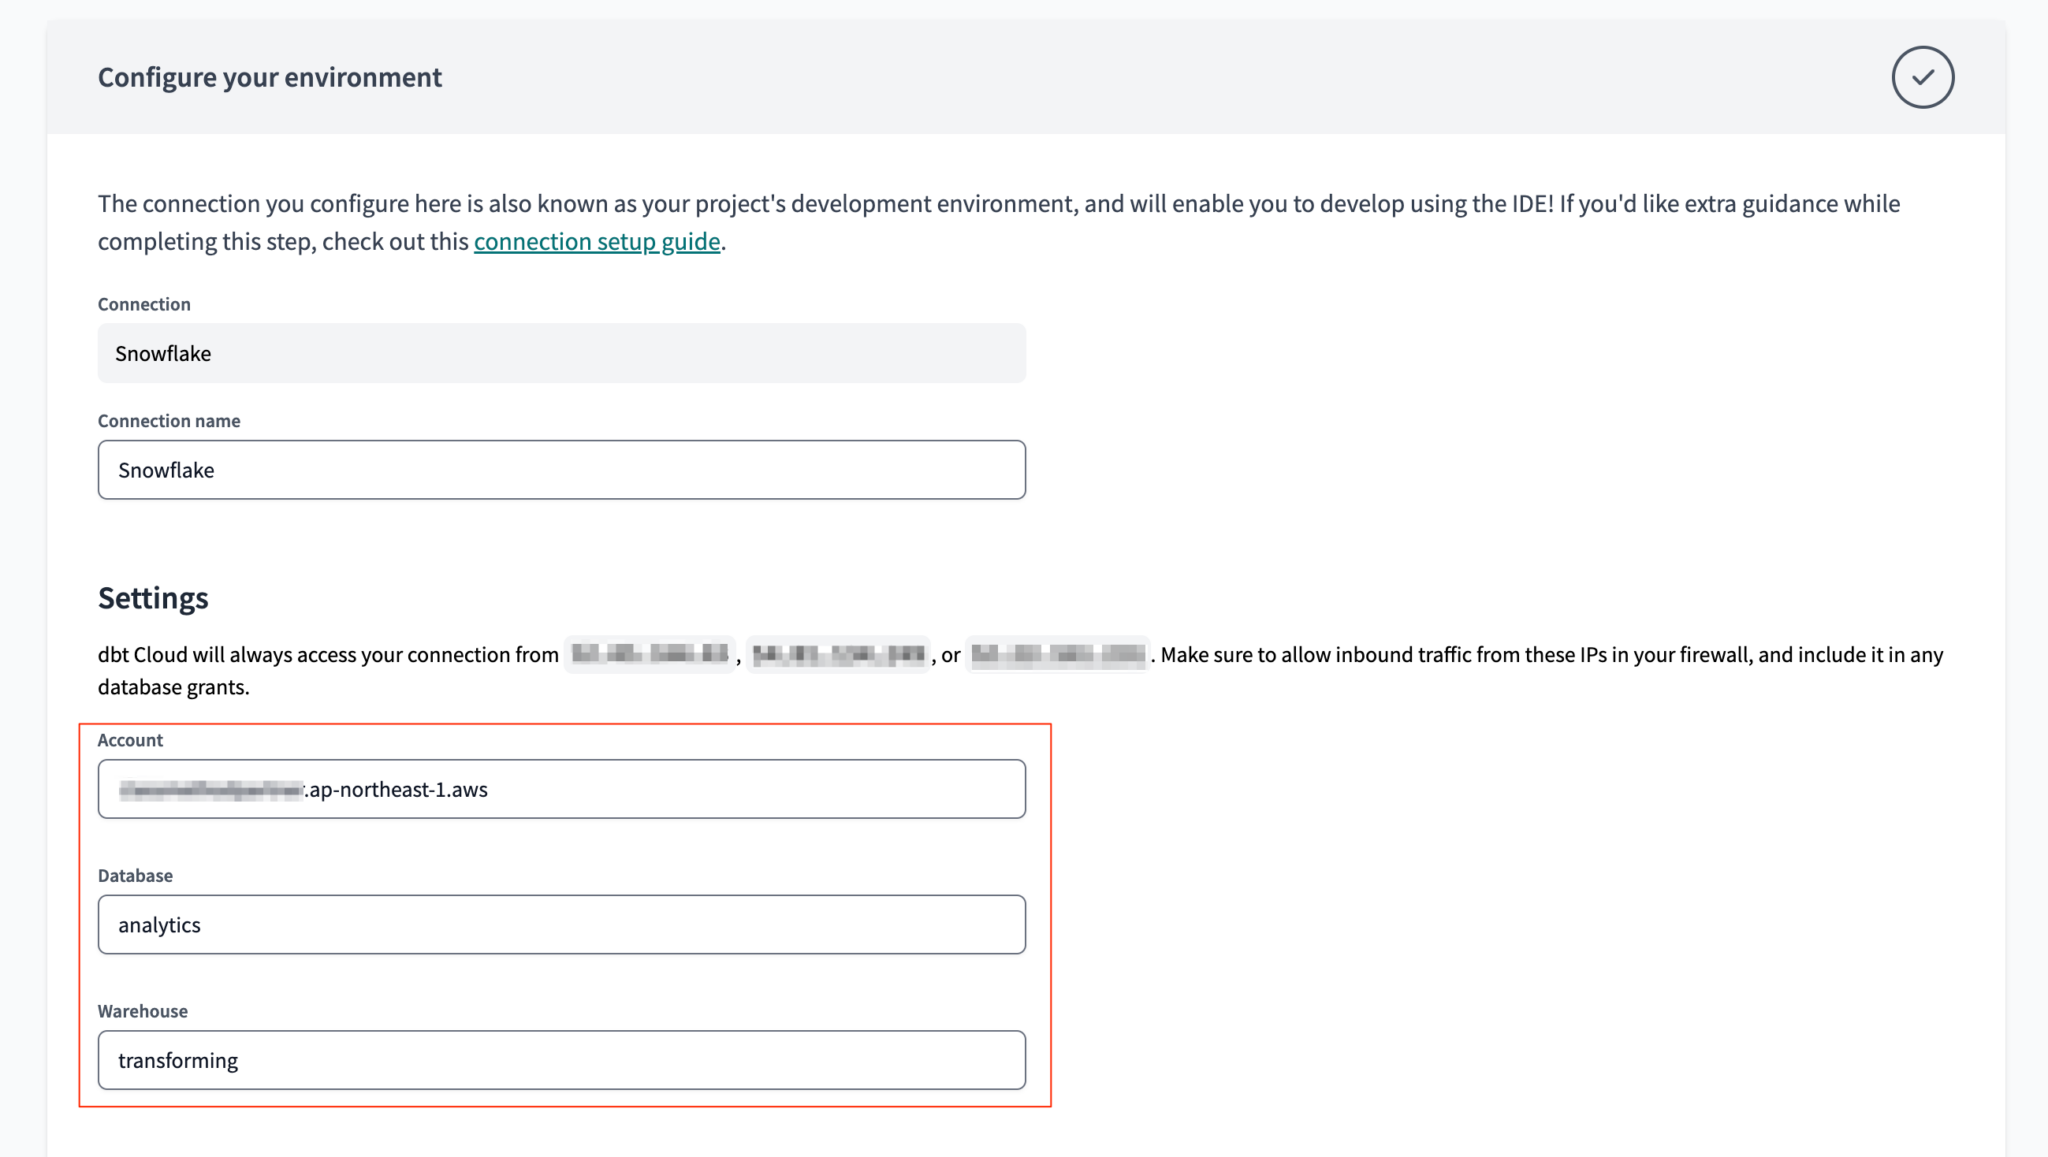This screenshot has width=2048, height=1157.
Task: Click the third blurred IP address badge
Action: (1058, 655)
